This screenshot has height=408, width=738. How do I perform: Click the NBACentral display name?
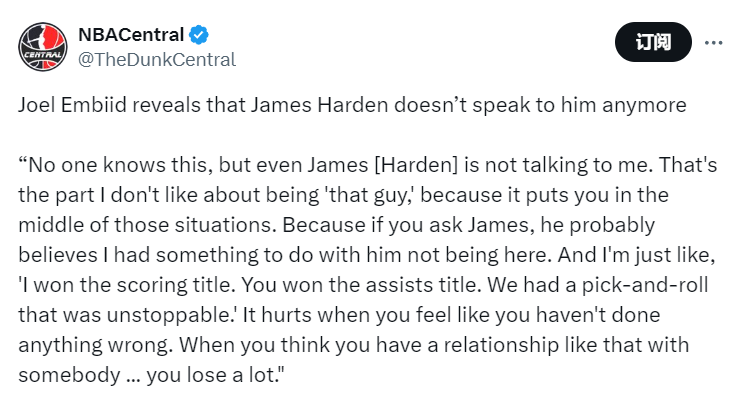[131, 35]
